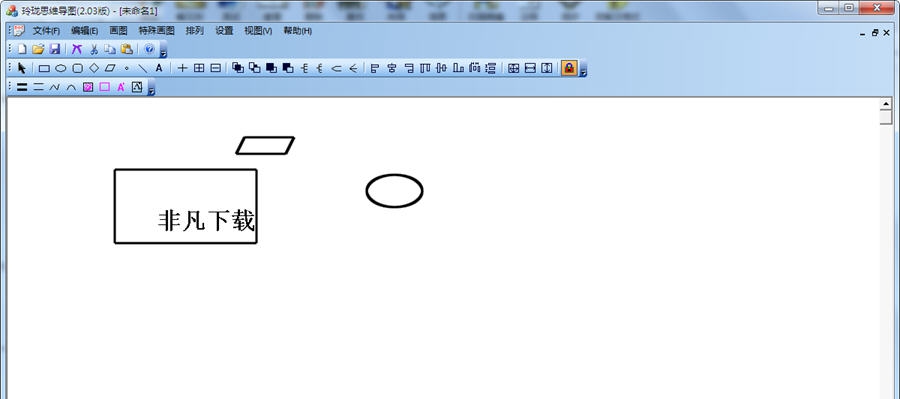Click the purple delete icon next to Save
This screenshot has height=399, width=900.
coord(76,49)
